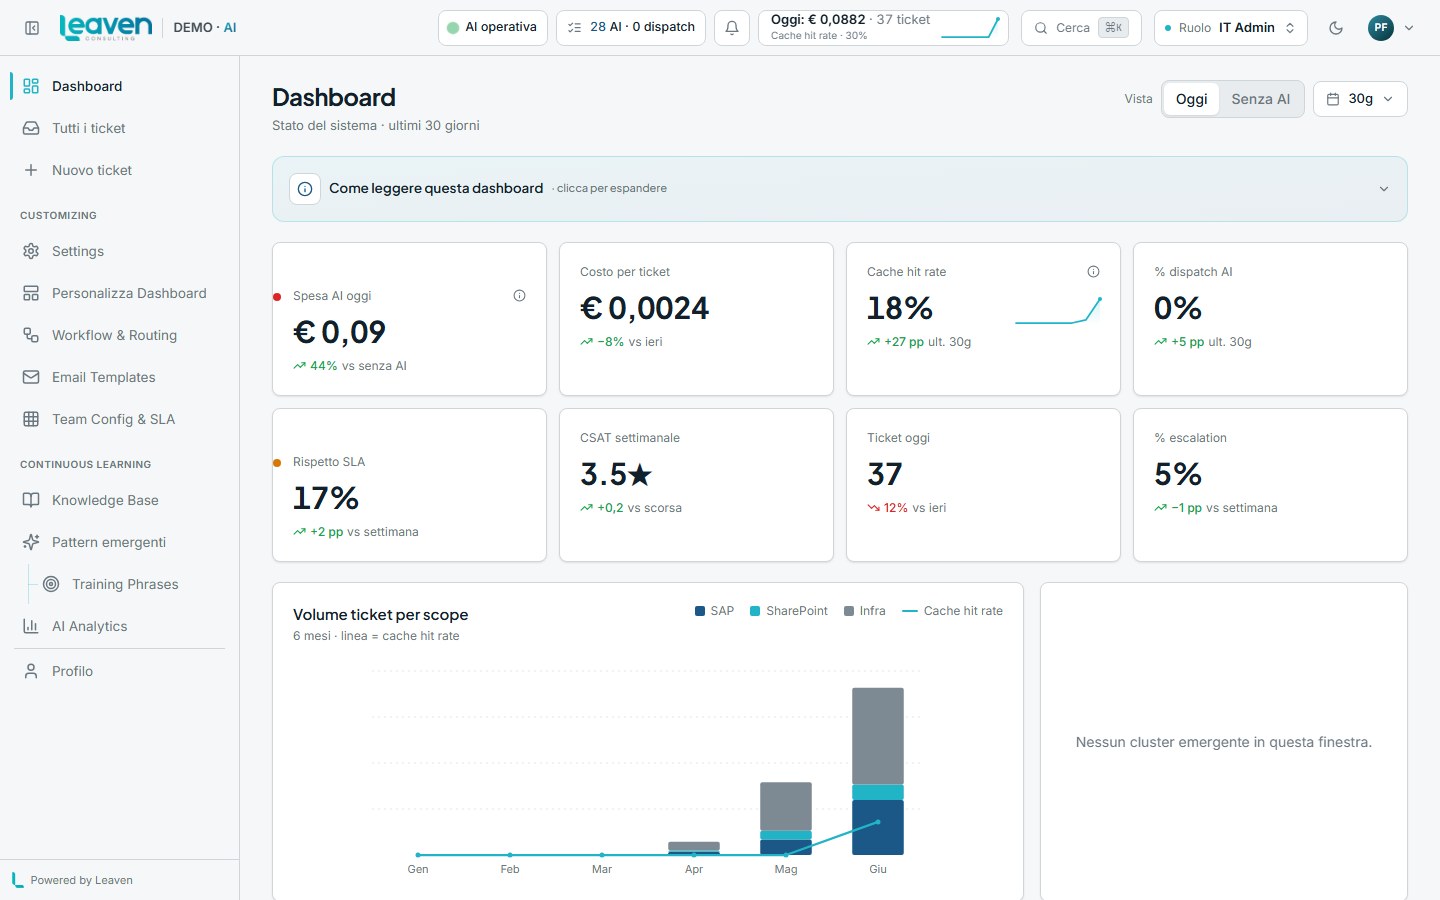Toggle Cache hit rate line in legend

(952, 611)
